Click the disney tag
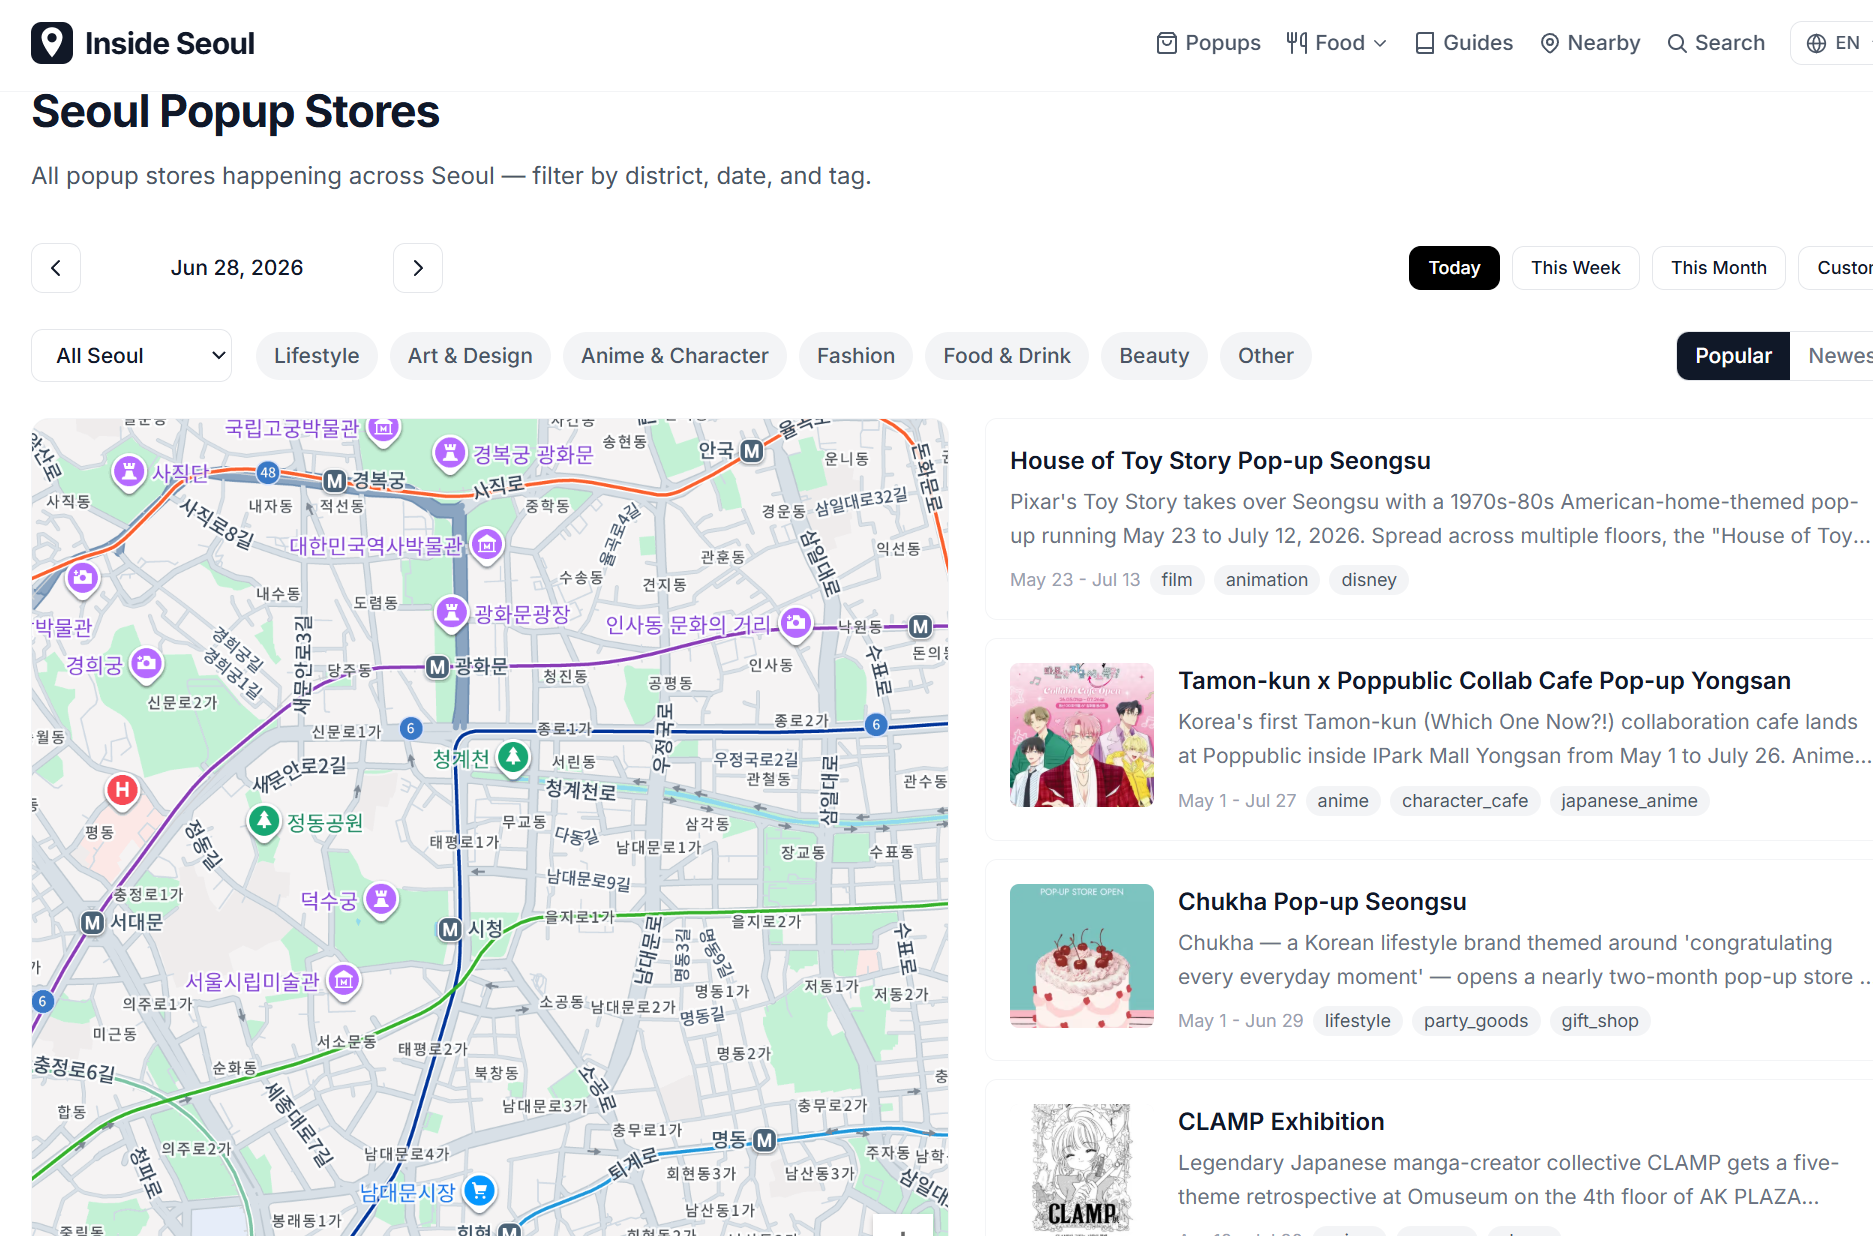The height and width of the screenshot is (1236, 1873). 1369,580
